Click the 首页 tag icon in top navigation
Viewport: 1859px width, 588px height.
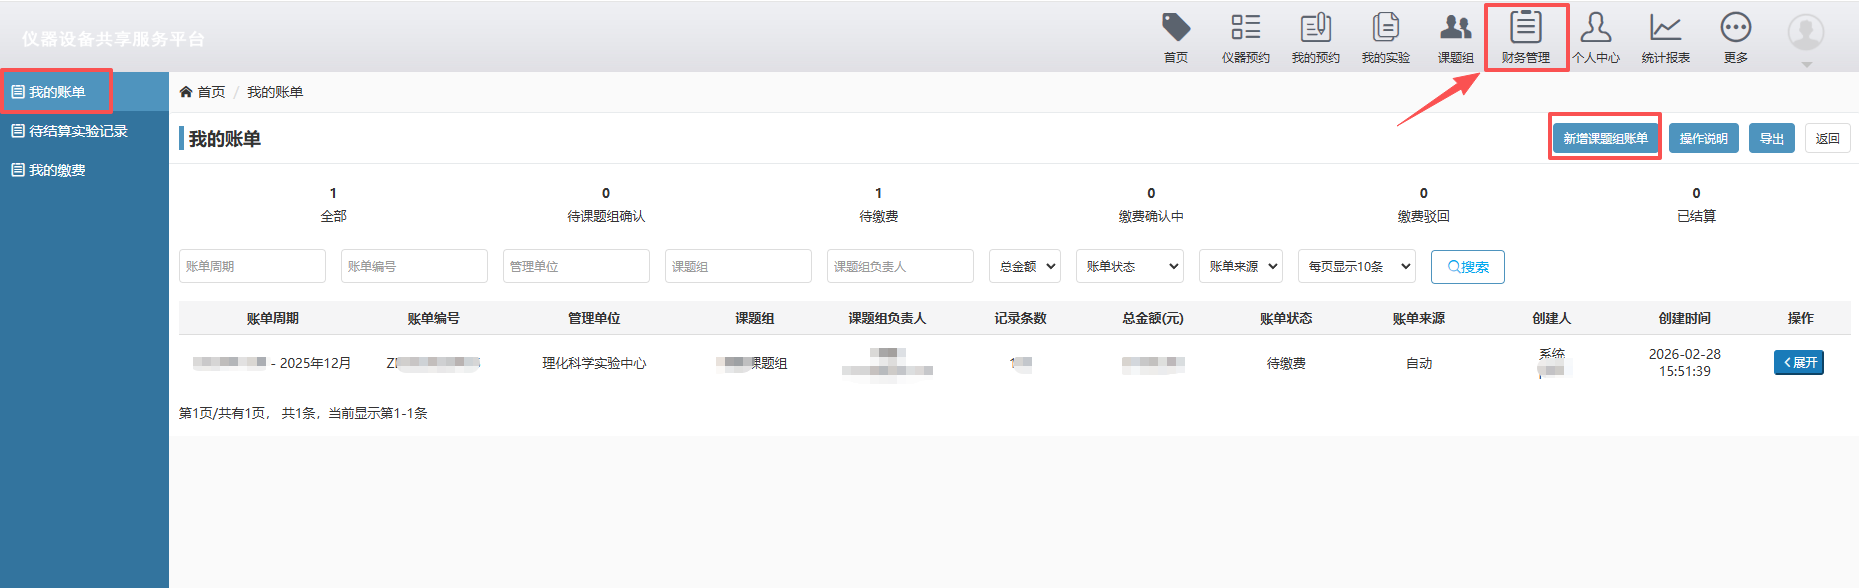pos(1176,28)
